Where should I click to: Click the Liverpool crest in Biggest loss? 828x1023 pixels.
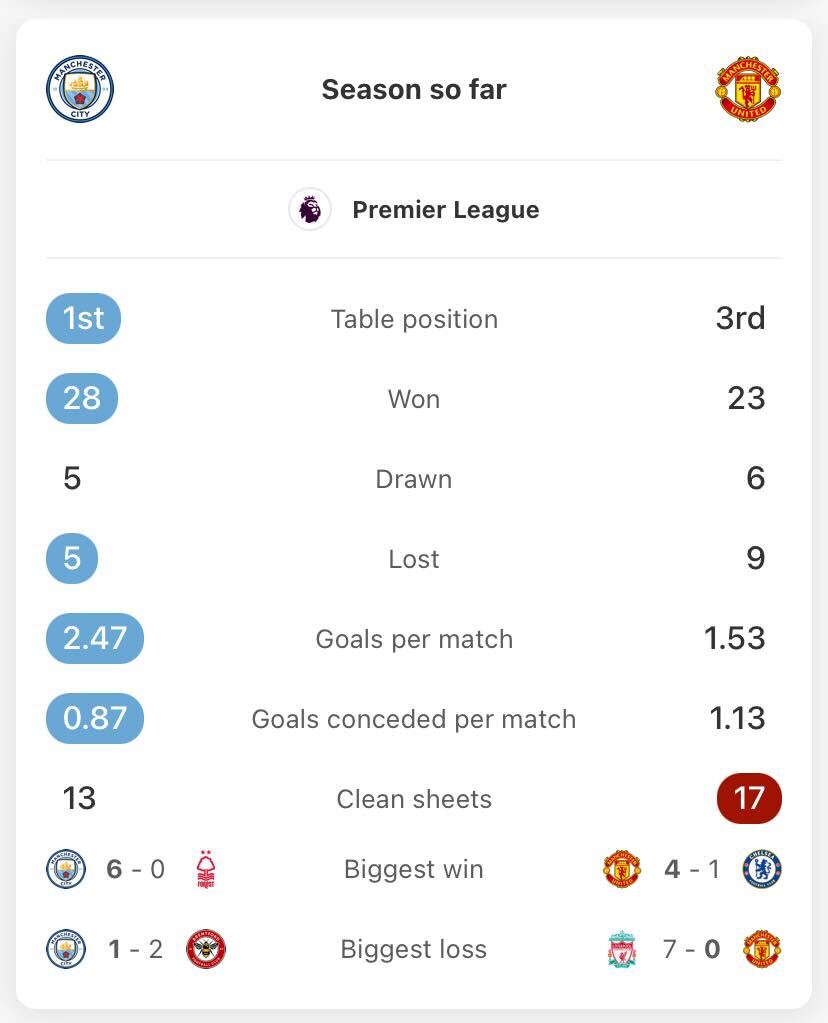coord(622,949)
